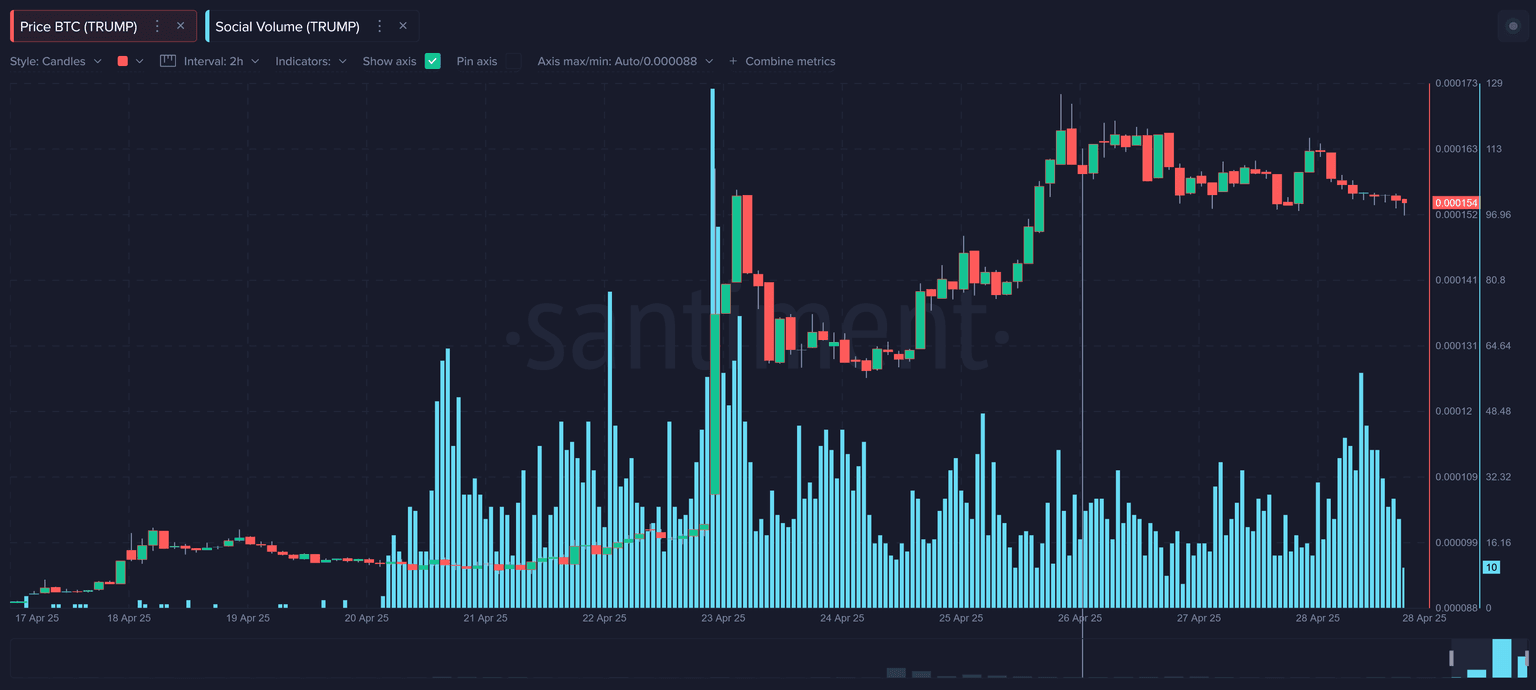The width and height of the screenshot is (1536, 690).
Task: Open the Axis max/min settings dropdown
Action: coord(625,61)
